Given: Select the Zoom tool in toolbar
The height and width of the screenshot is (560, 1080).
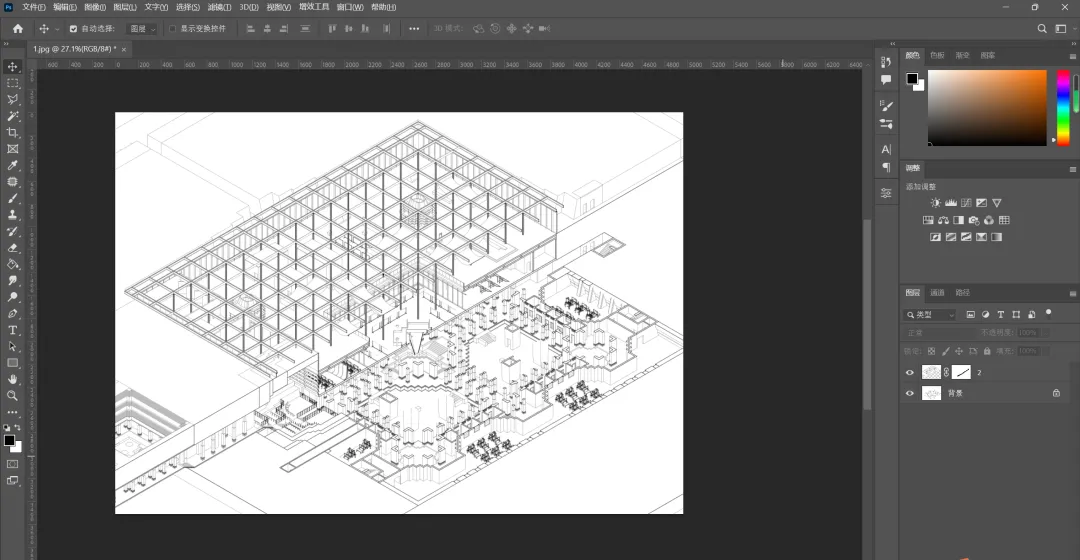Looking at the screenshot, I should 12,396.
